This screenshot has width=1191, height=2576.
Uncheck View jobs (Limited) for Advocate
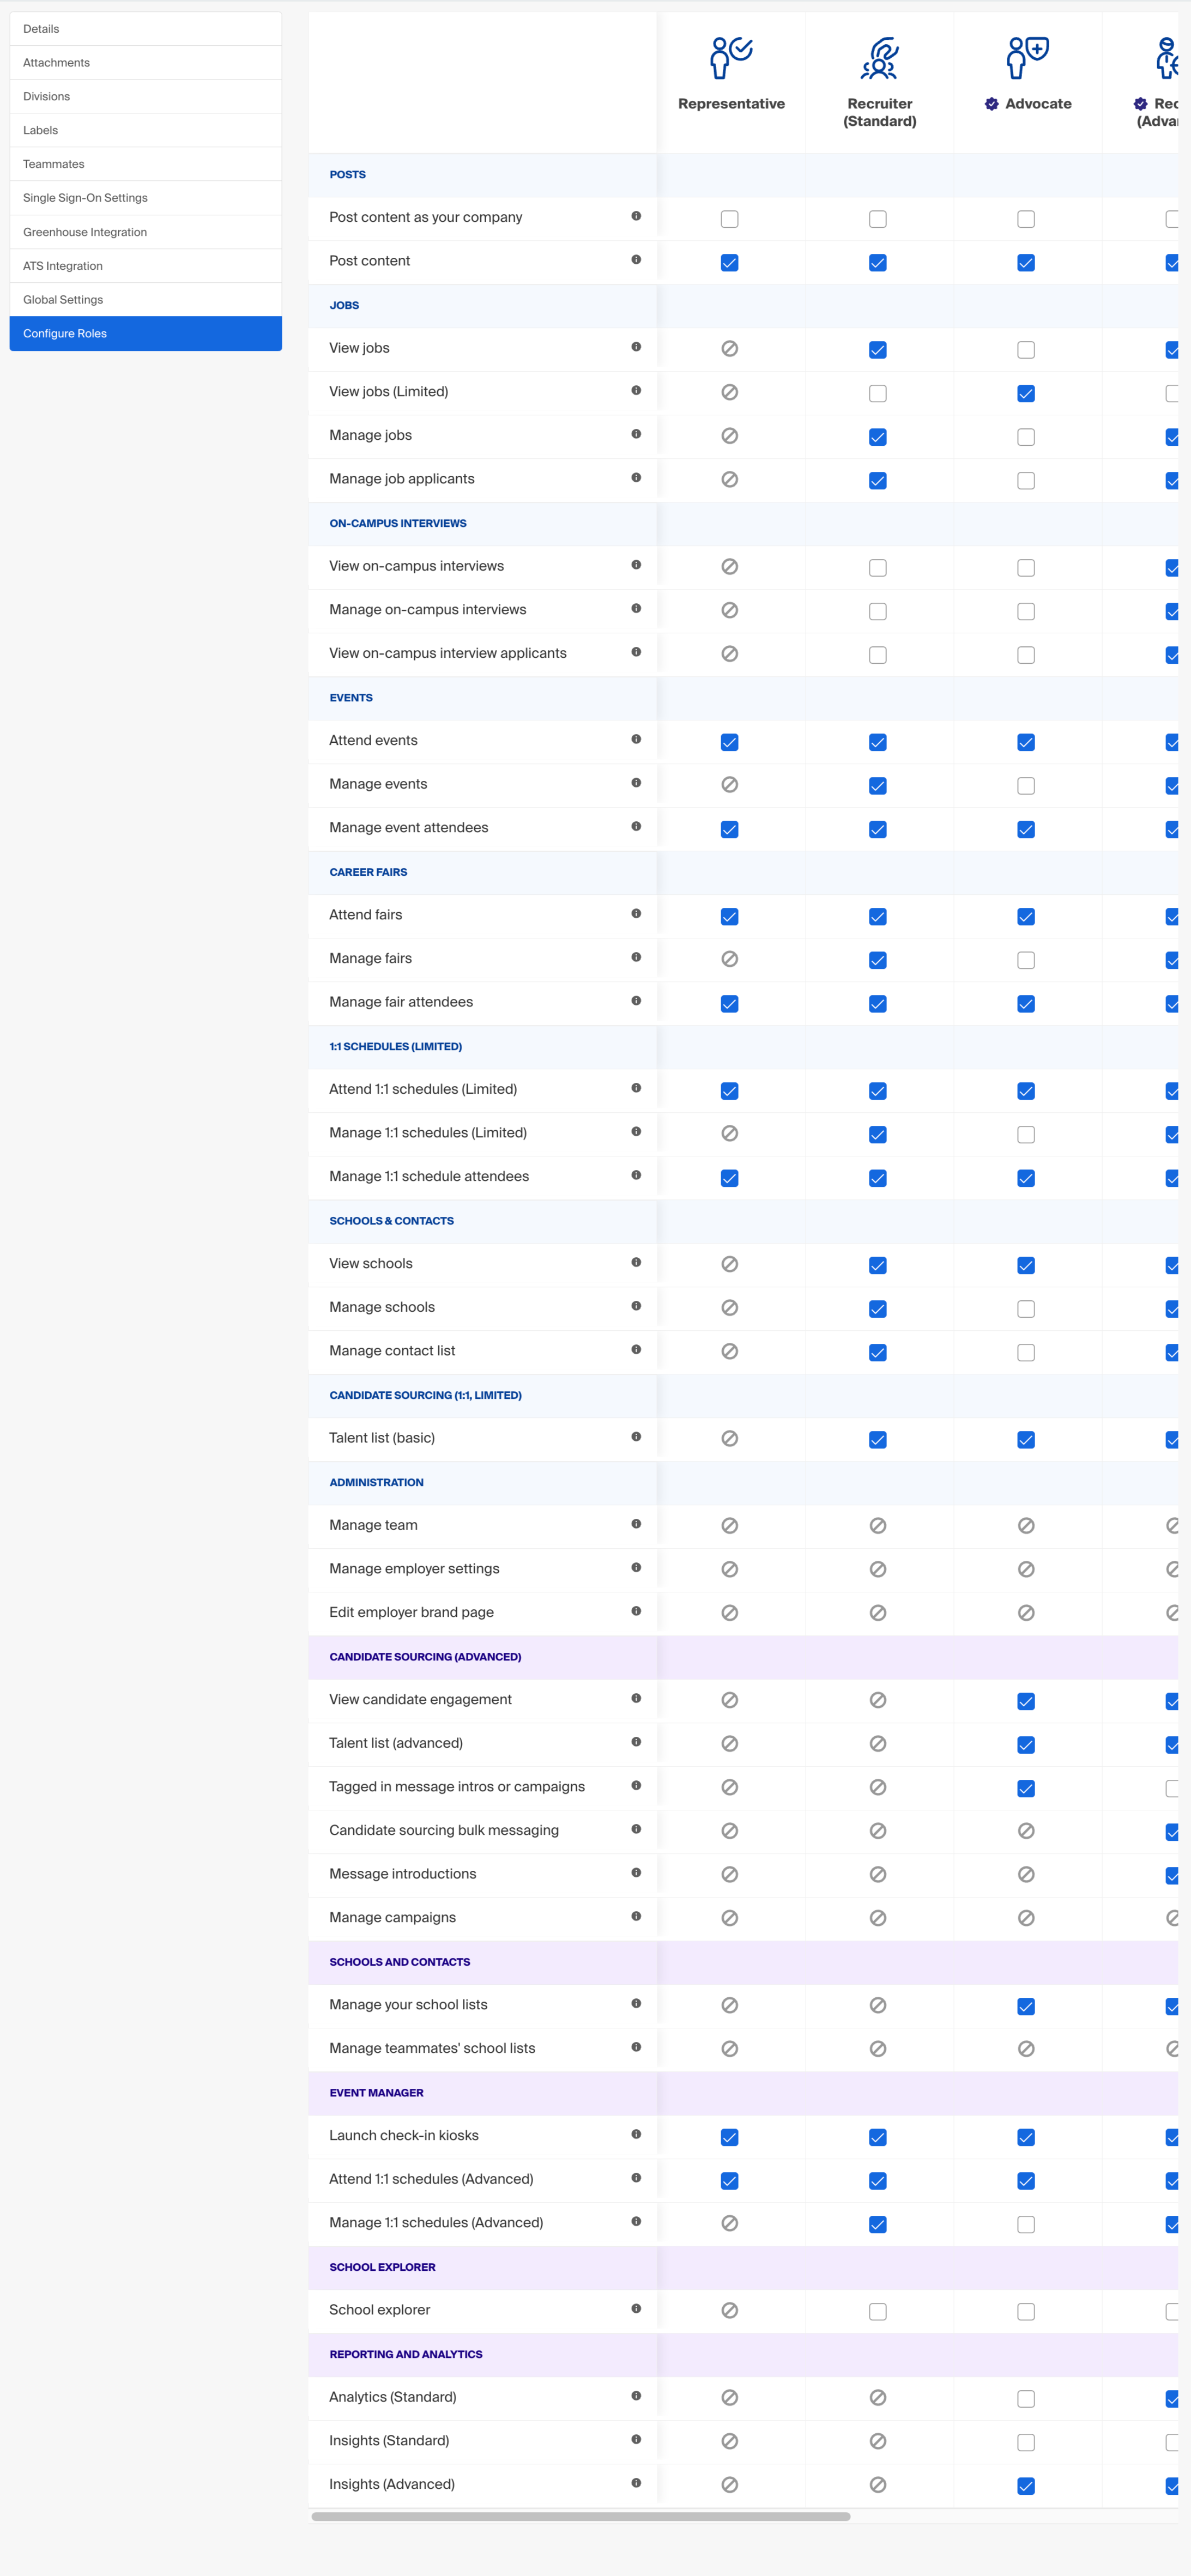(1026, 394)
